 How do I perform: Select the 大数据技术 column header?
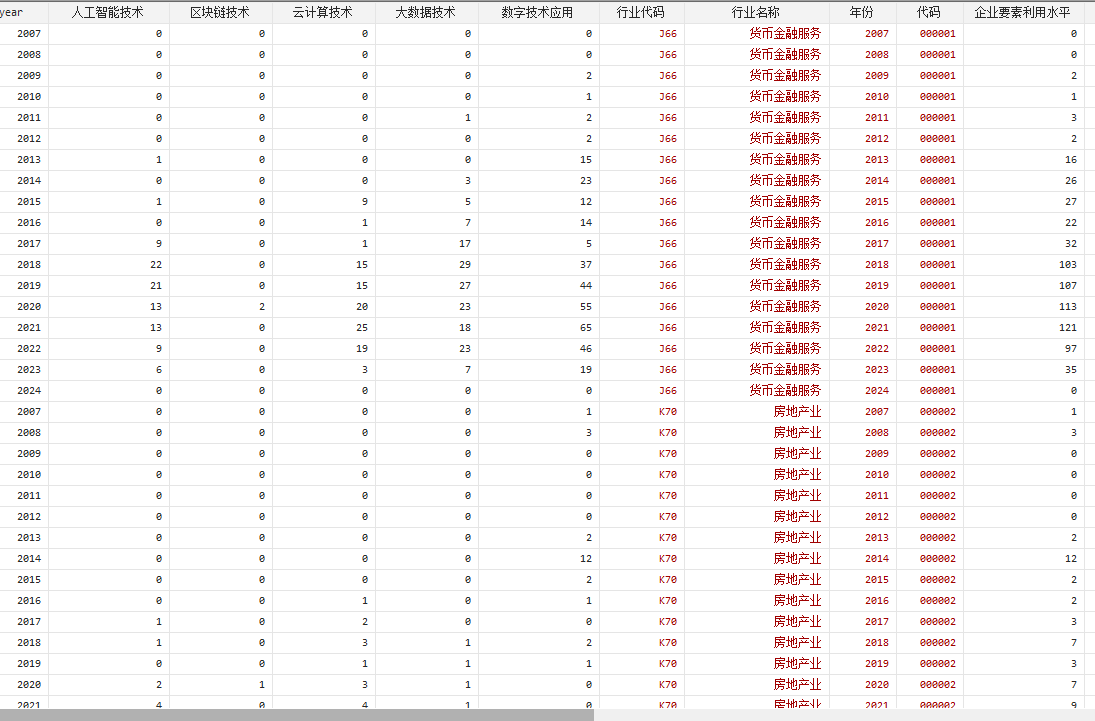click(x=426, y=12)
